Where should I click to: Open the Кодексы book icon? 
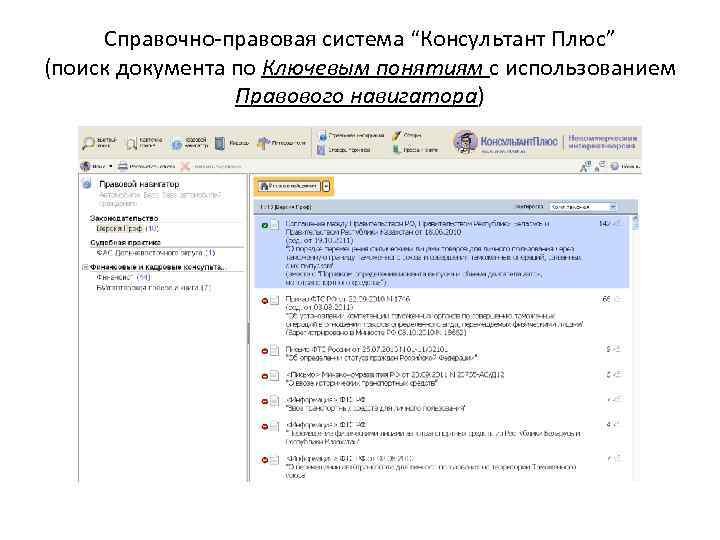tap(220, 144)
